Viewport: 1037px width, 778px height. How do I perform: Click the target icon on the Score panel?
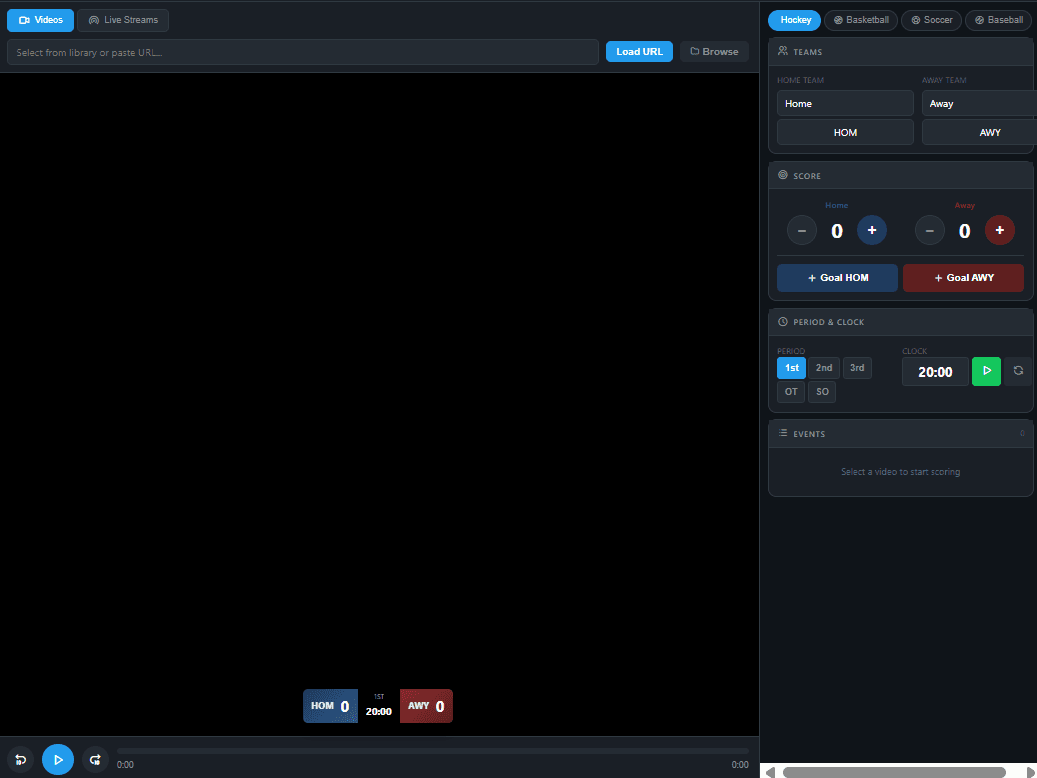tap(782, 175)
